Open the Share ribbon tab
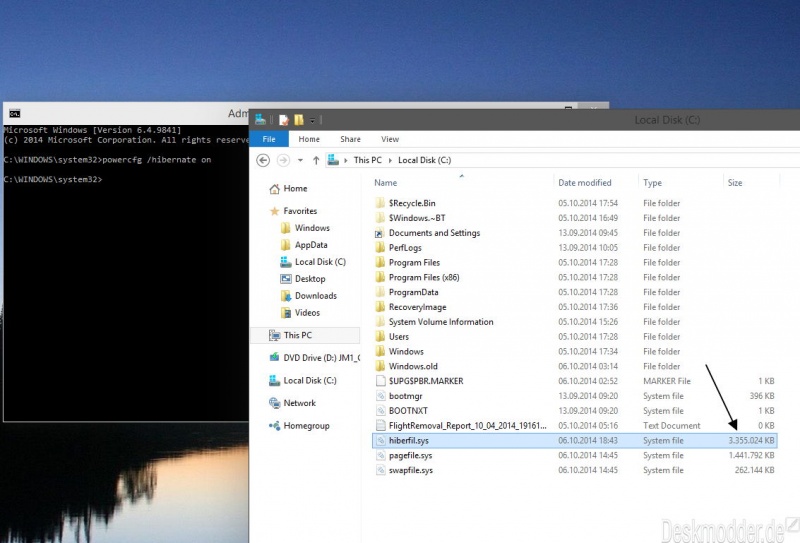This screenshot has height=543, width=800. tap(350, 139)
